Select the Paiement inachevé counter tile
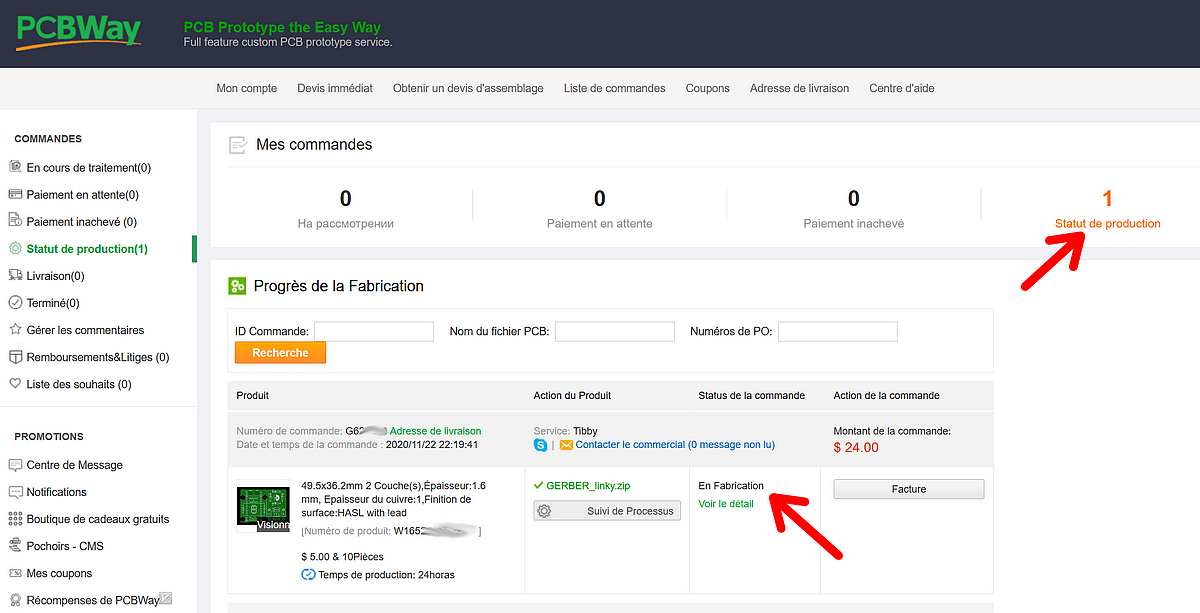 pyautogui.click(x=853, y=208)
